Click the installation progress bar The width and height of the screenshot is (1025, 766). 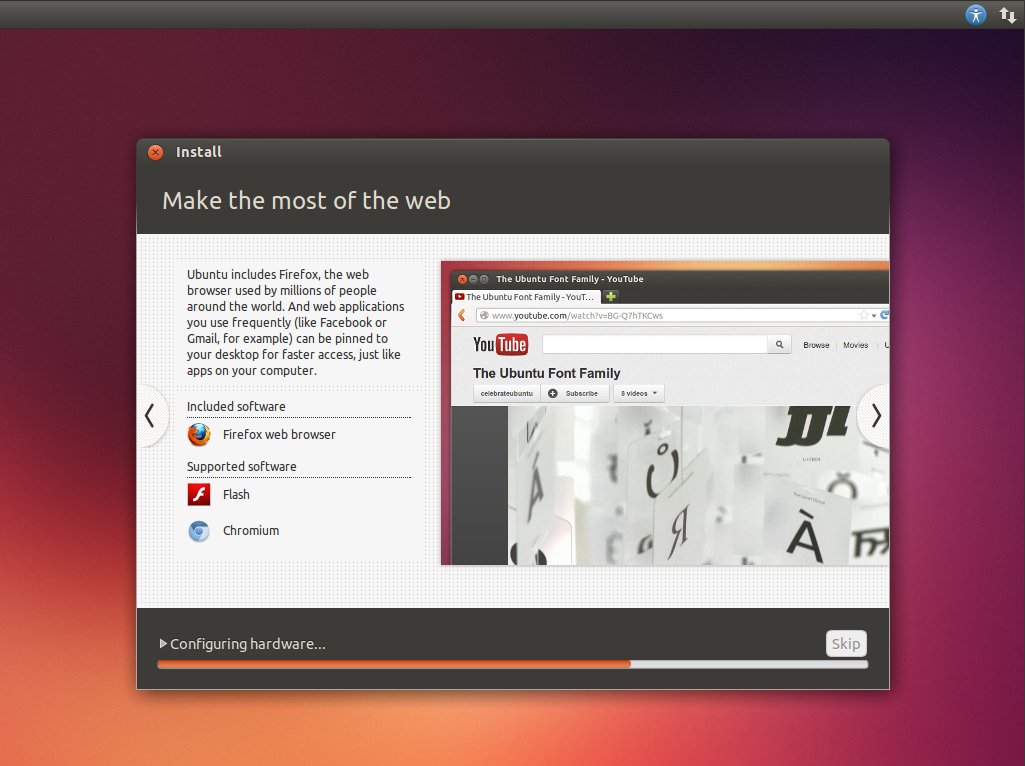pos(512,664)
